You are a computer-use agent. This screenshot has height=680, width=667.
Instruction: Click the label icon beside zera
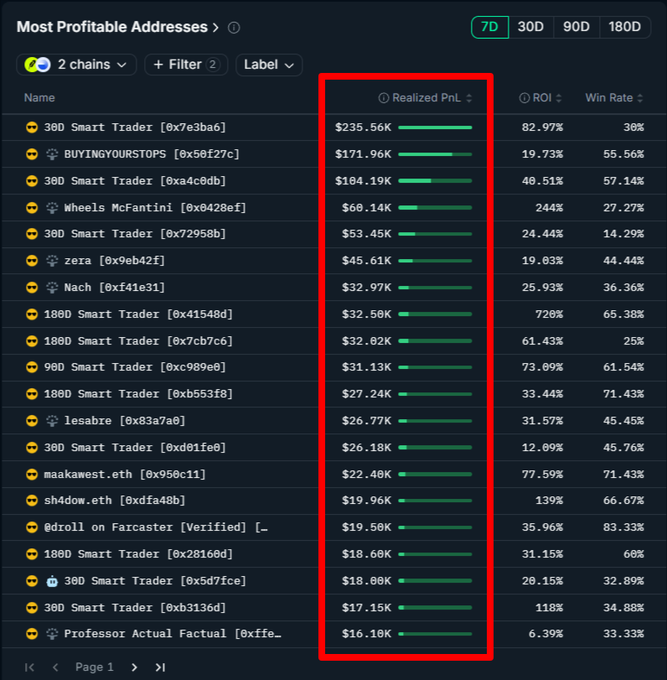[52, 261]
